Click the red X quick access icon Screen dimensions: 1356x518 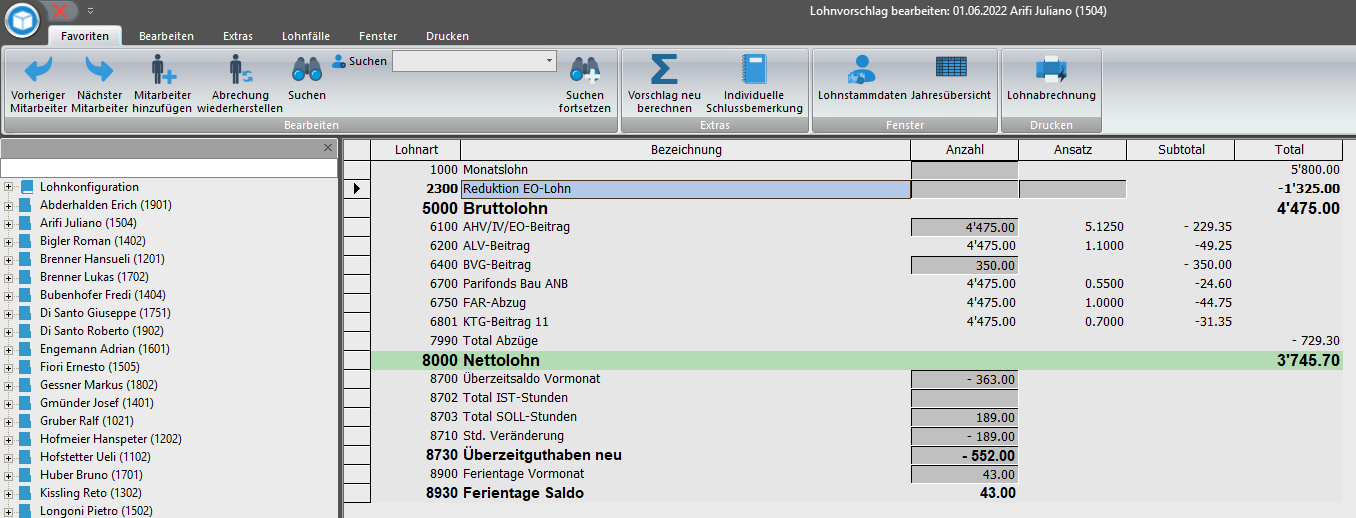pyautogui.click(x=60, y=10)
